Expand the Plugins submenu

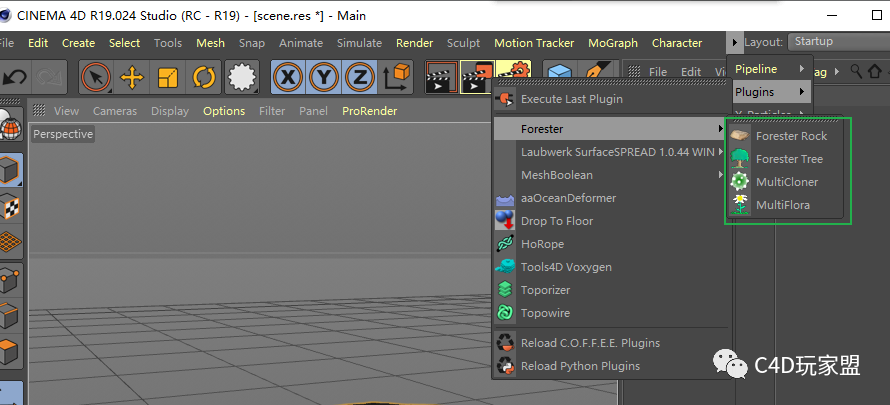click(770, 91)
